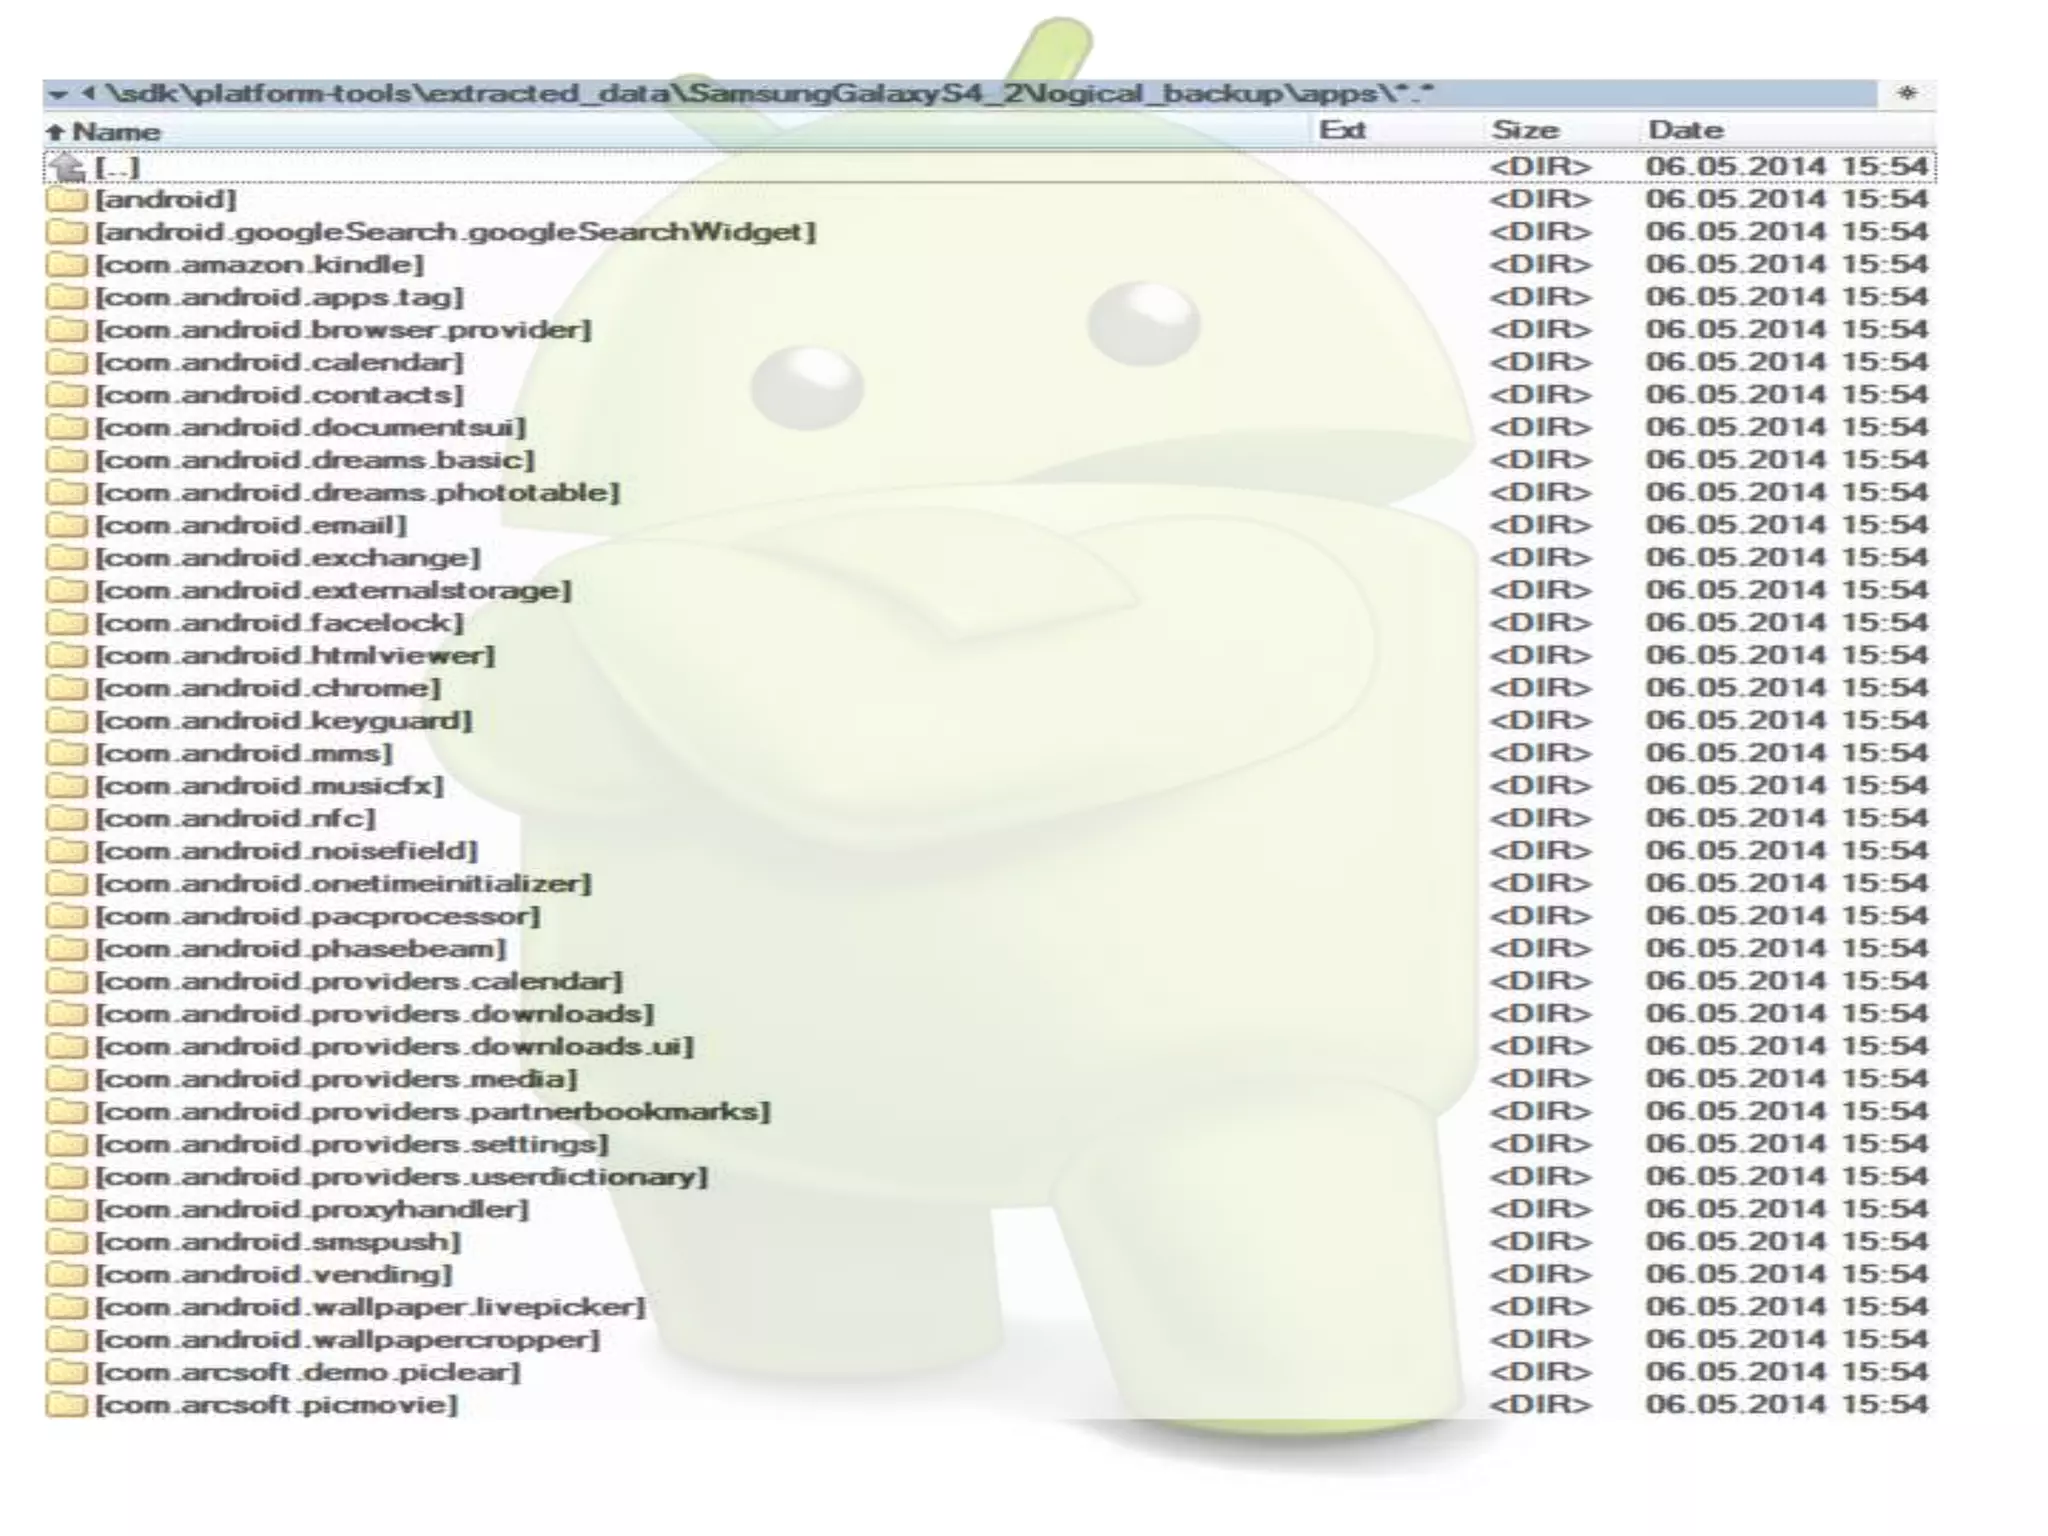This screenshot has width=2048, height=1536.
Task: Click the com.arcsoft.picmovie folder name
Action: [x=276, y=1405]
